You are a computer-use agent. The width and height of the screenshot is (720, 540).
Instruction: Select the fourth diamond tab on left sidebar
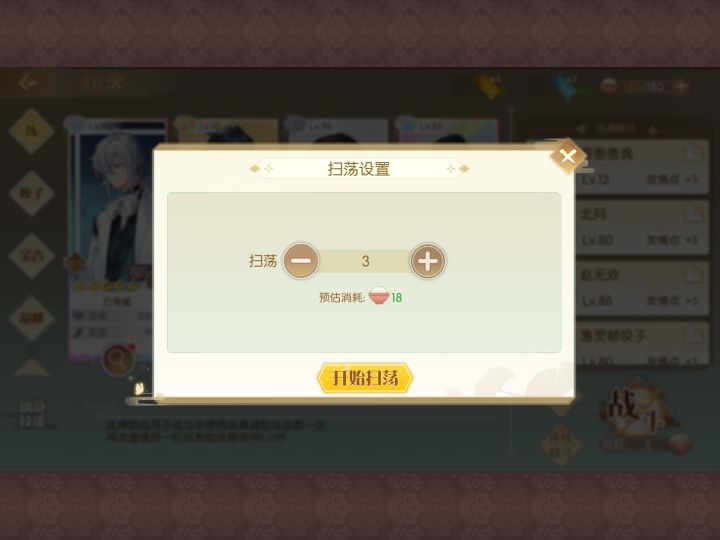tap(31, 318)
